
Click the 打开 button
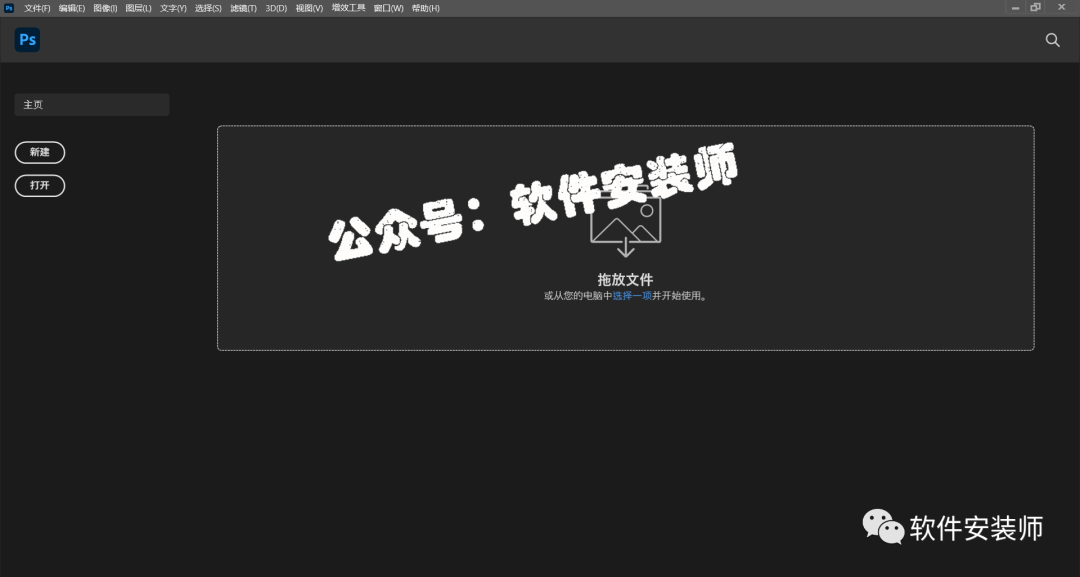40,185
